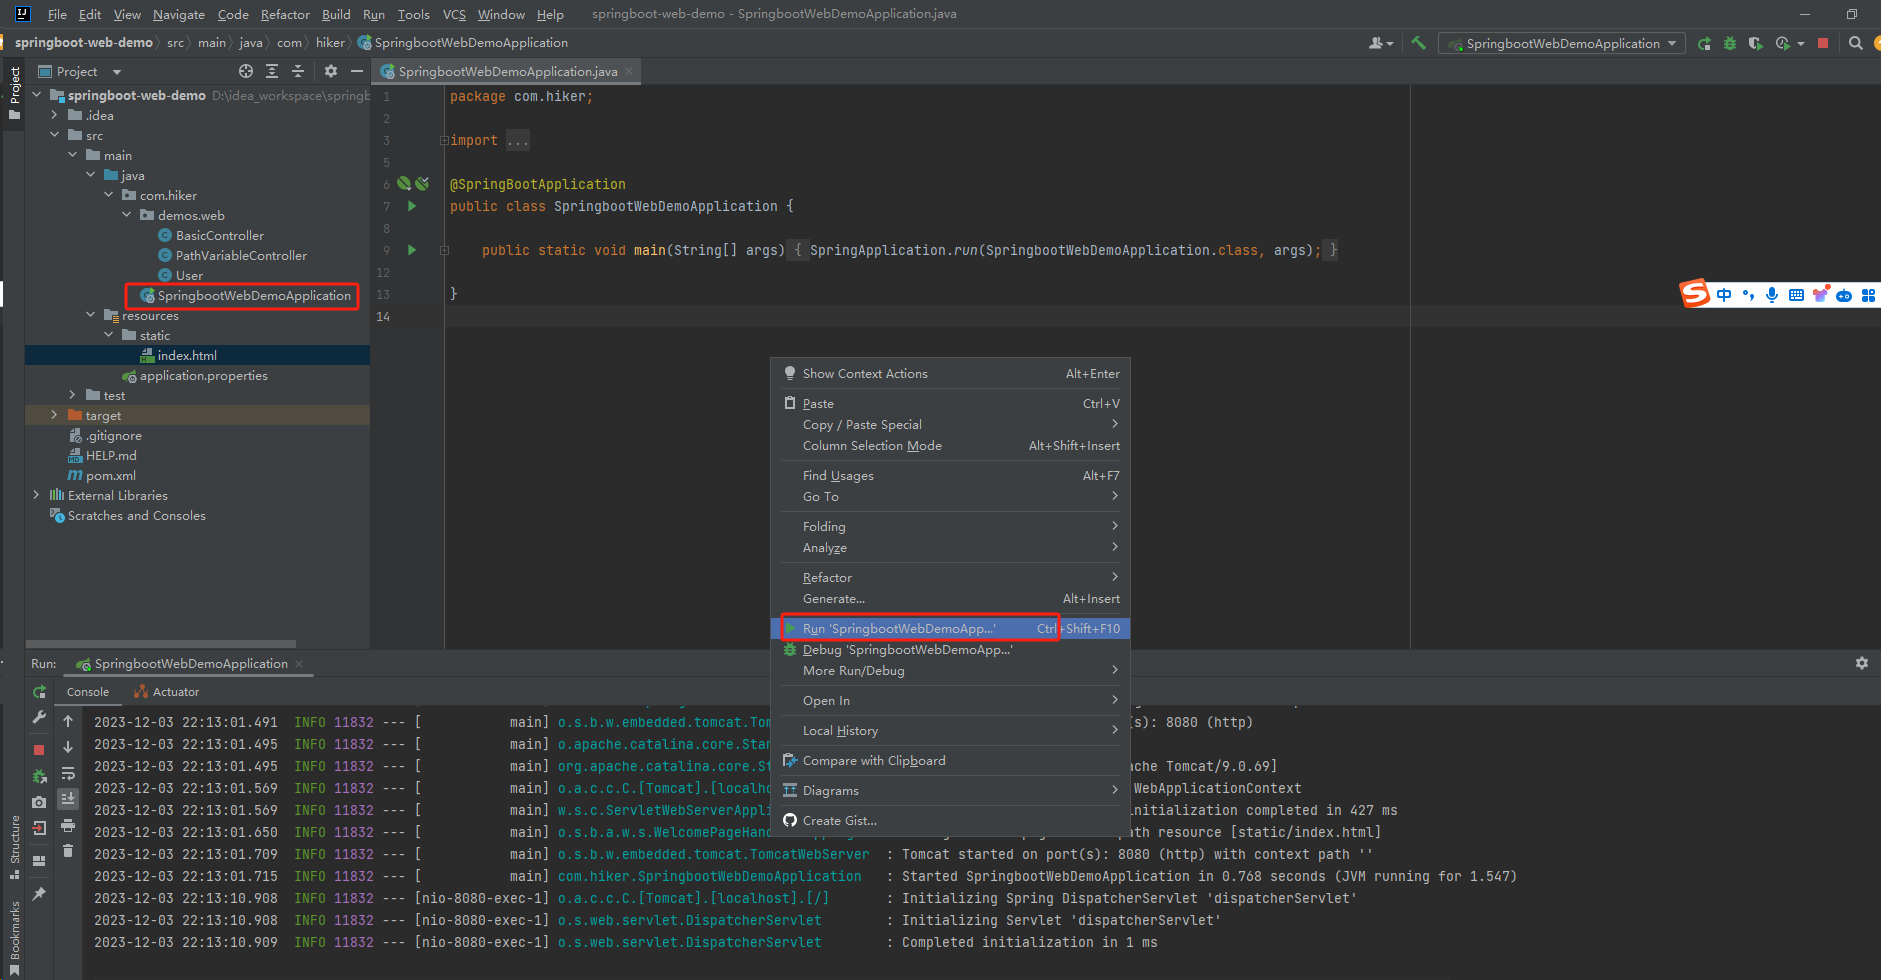Click the Run with Coverage shield icon
1881x980 pixels.
tap(1755, 43)
